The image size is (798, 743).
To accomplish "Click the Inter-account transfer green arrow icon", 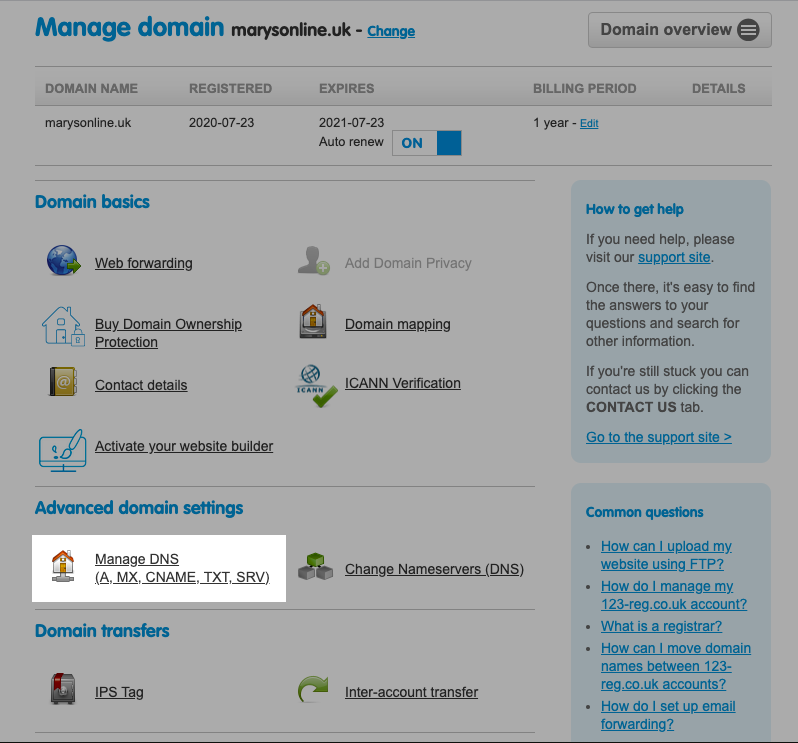I will pos(313,689).
